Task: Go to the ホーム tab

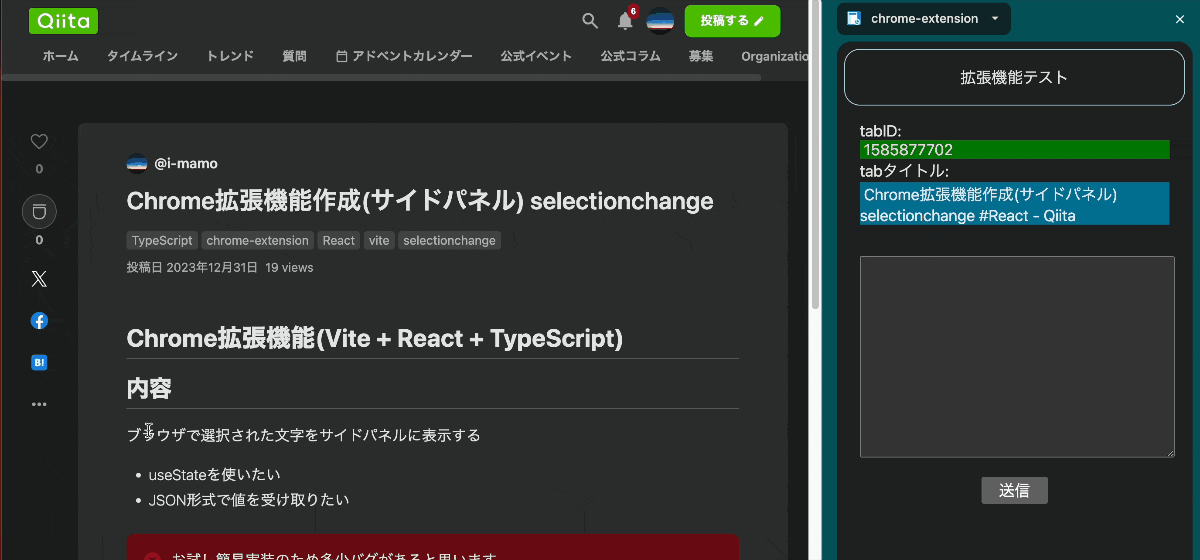Action: point(60,56)
